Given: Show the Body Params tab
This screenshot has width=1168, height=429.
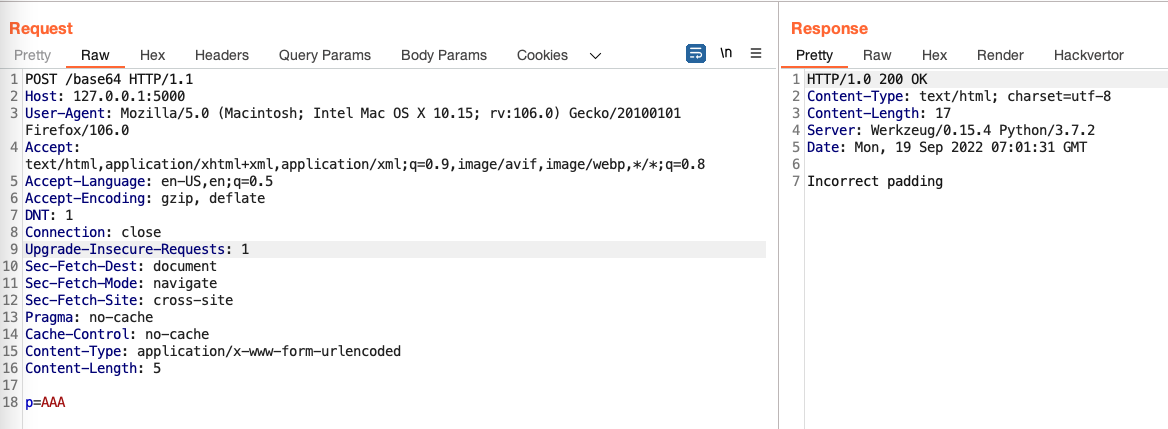Looking at the screenshot, I should click(443, 56).
